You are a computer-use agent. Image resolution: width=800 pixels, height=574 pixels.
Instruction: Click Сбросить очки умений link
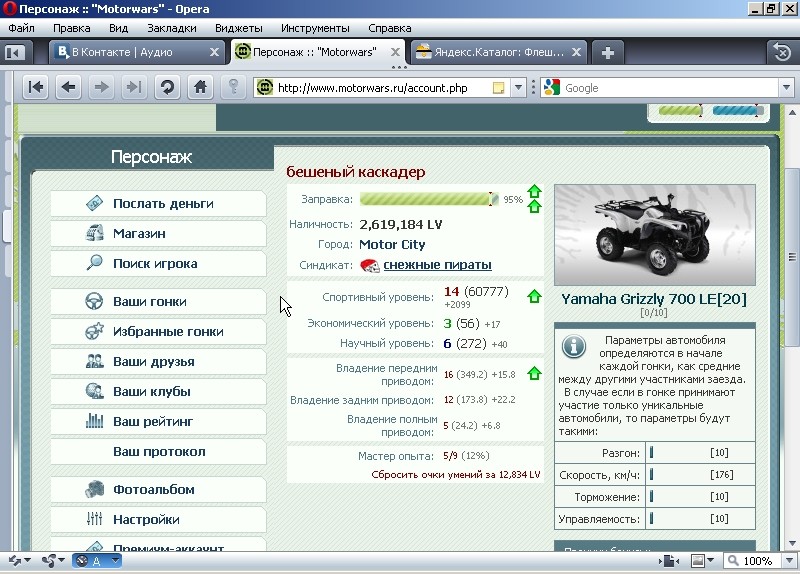(456, 475)
